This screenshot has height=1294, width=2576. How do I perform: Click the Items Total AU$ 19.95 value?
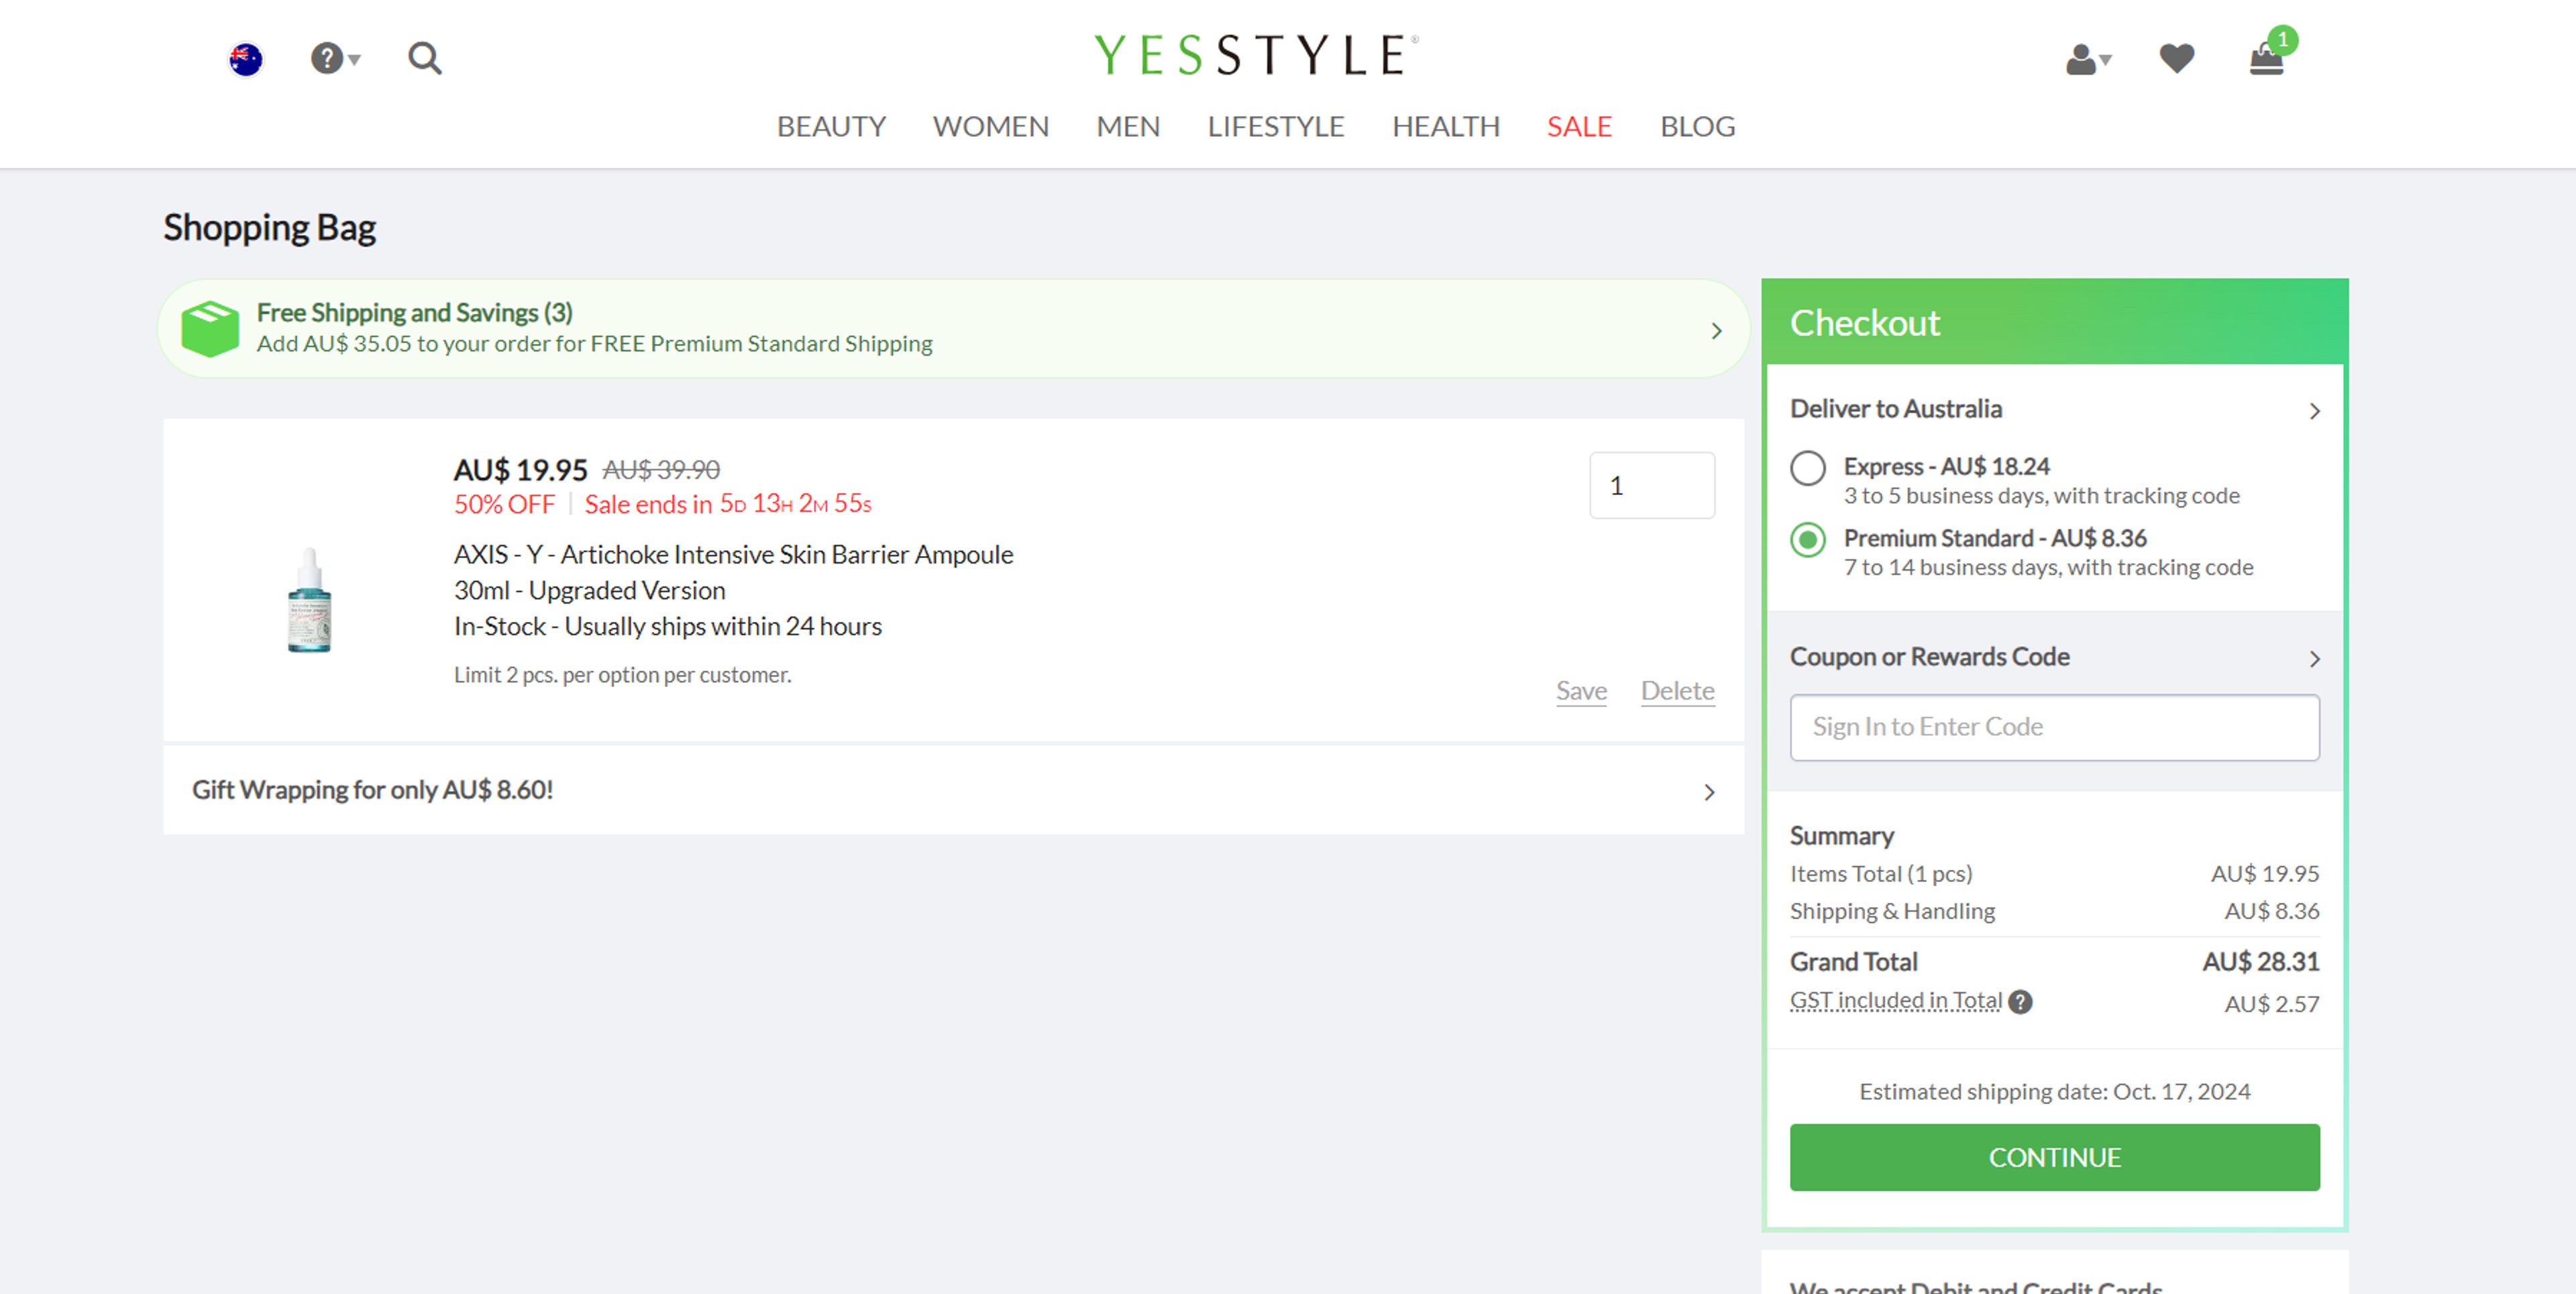[x=2264, y=874]
